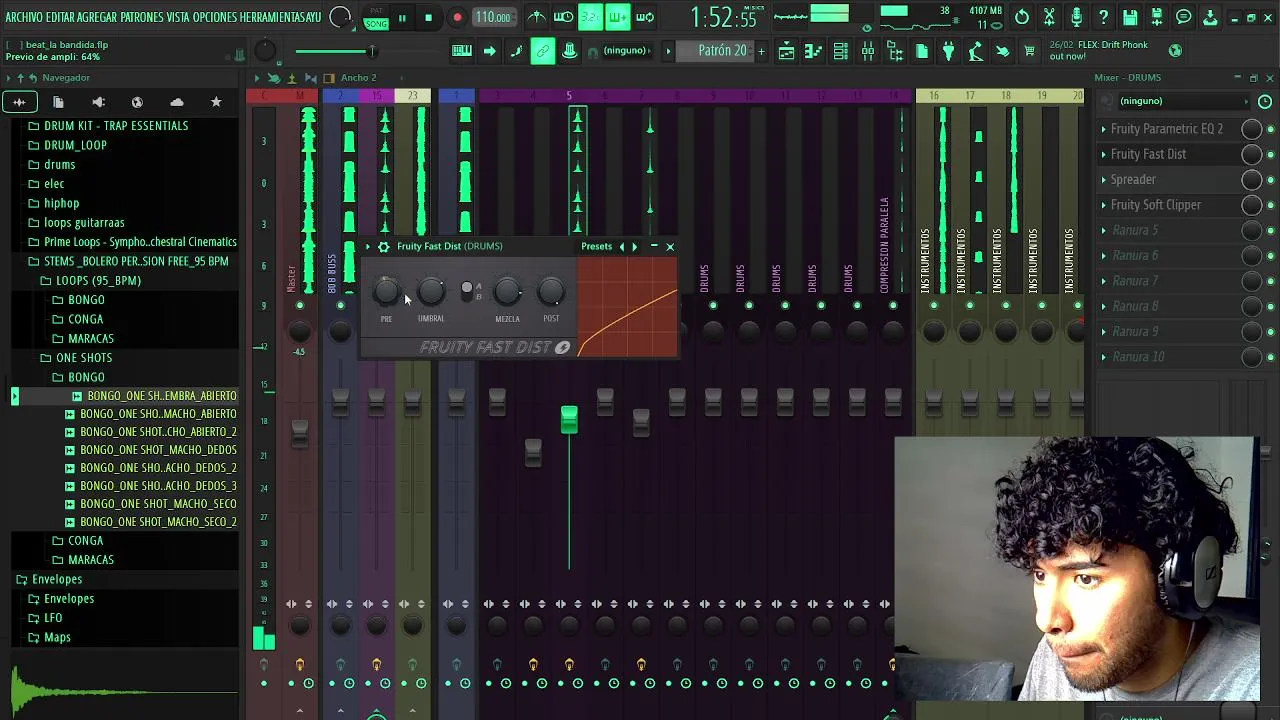1280x720 pixels.
Task: Select next preset arrow in Fast Dist
Action: click(x=634, y=246)
